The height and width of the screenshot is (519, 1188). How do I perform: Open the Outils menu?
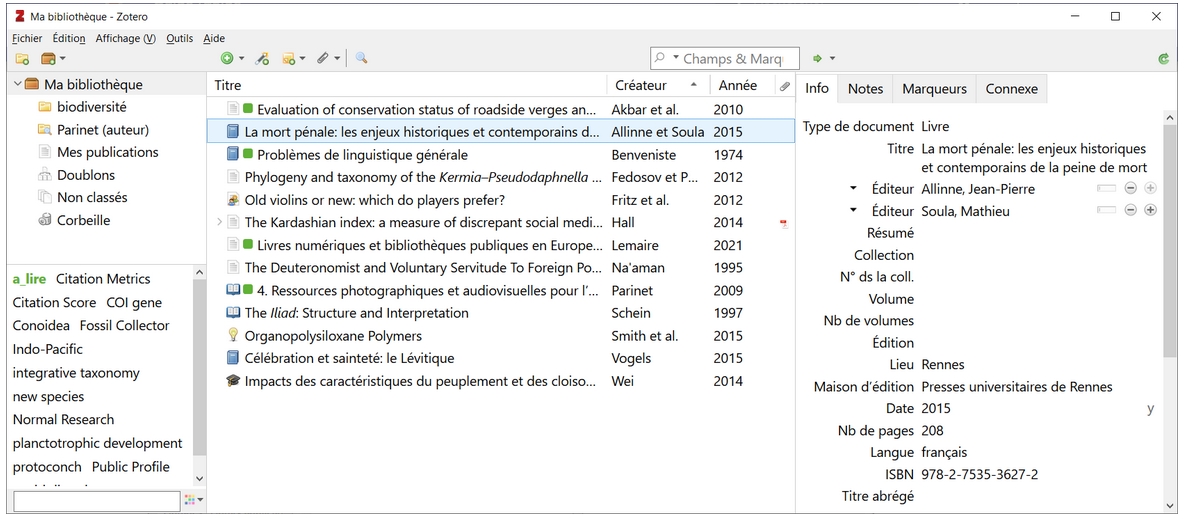[179, 38]
